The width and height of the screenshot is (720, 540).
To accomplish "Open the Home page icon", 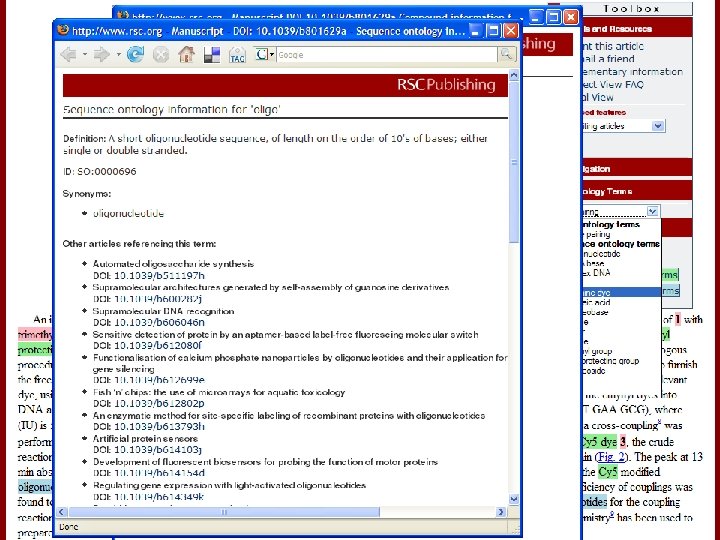I will pos(186,55).
